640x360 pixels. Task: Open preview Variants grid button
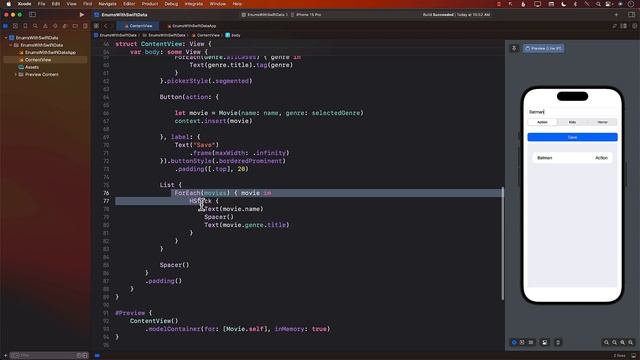(x=531, y=342)
